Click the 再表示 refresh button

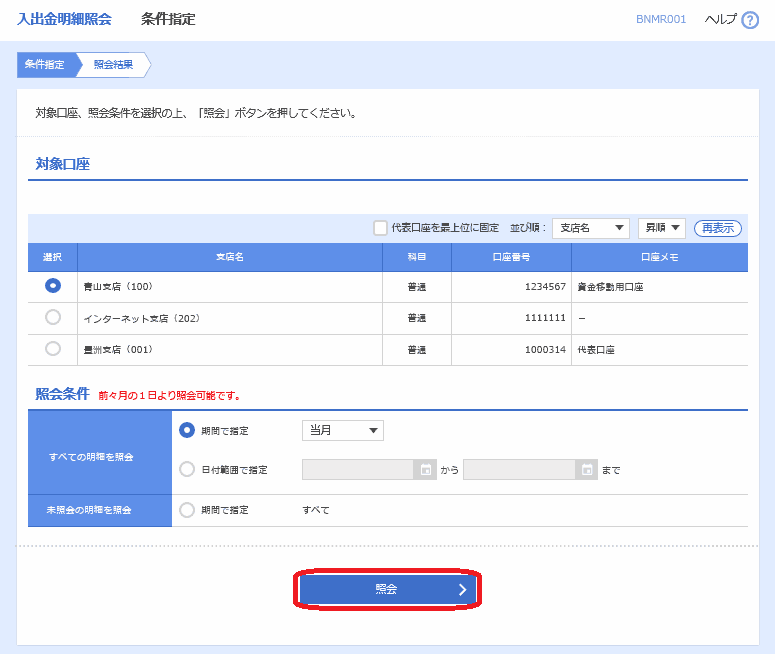(717, 228)
